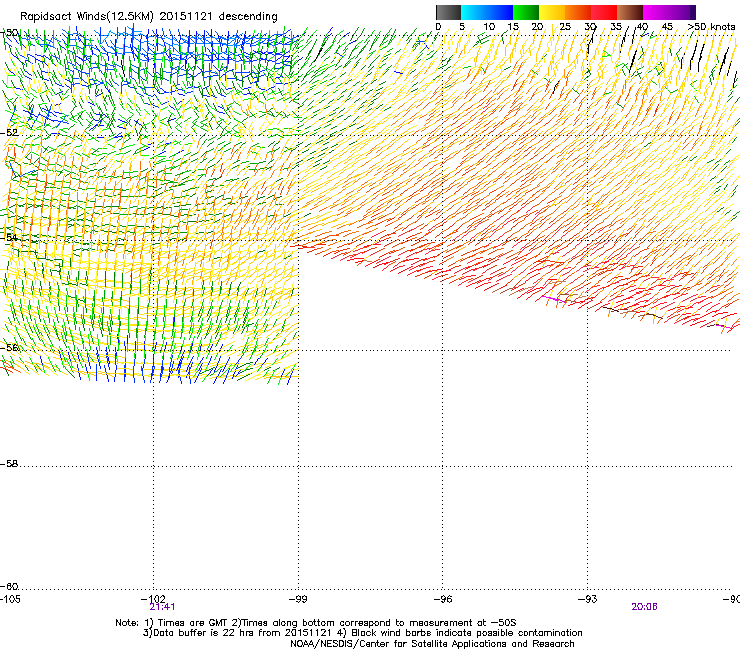Image resolution: width=740 pixels, height=650 pixels.
Task: Click the purple time stamp 20:08
Action: click(644, 607)
